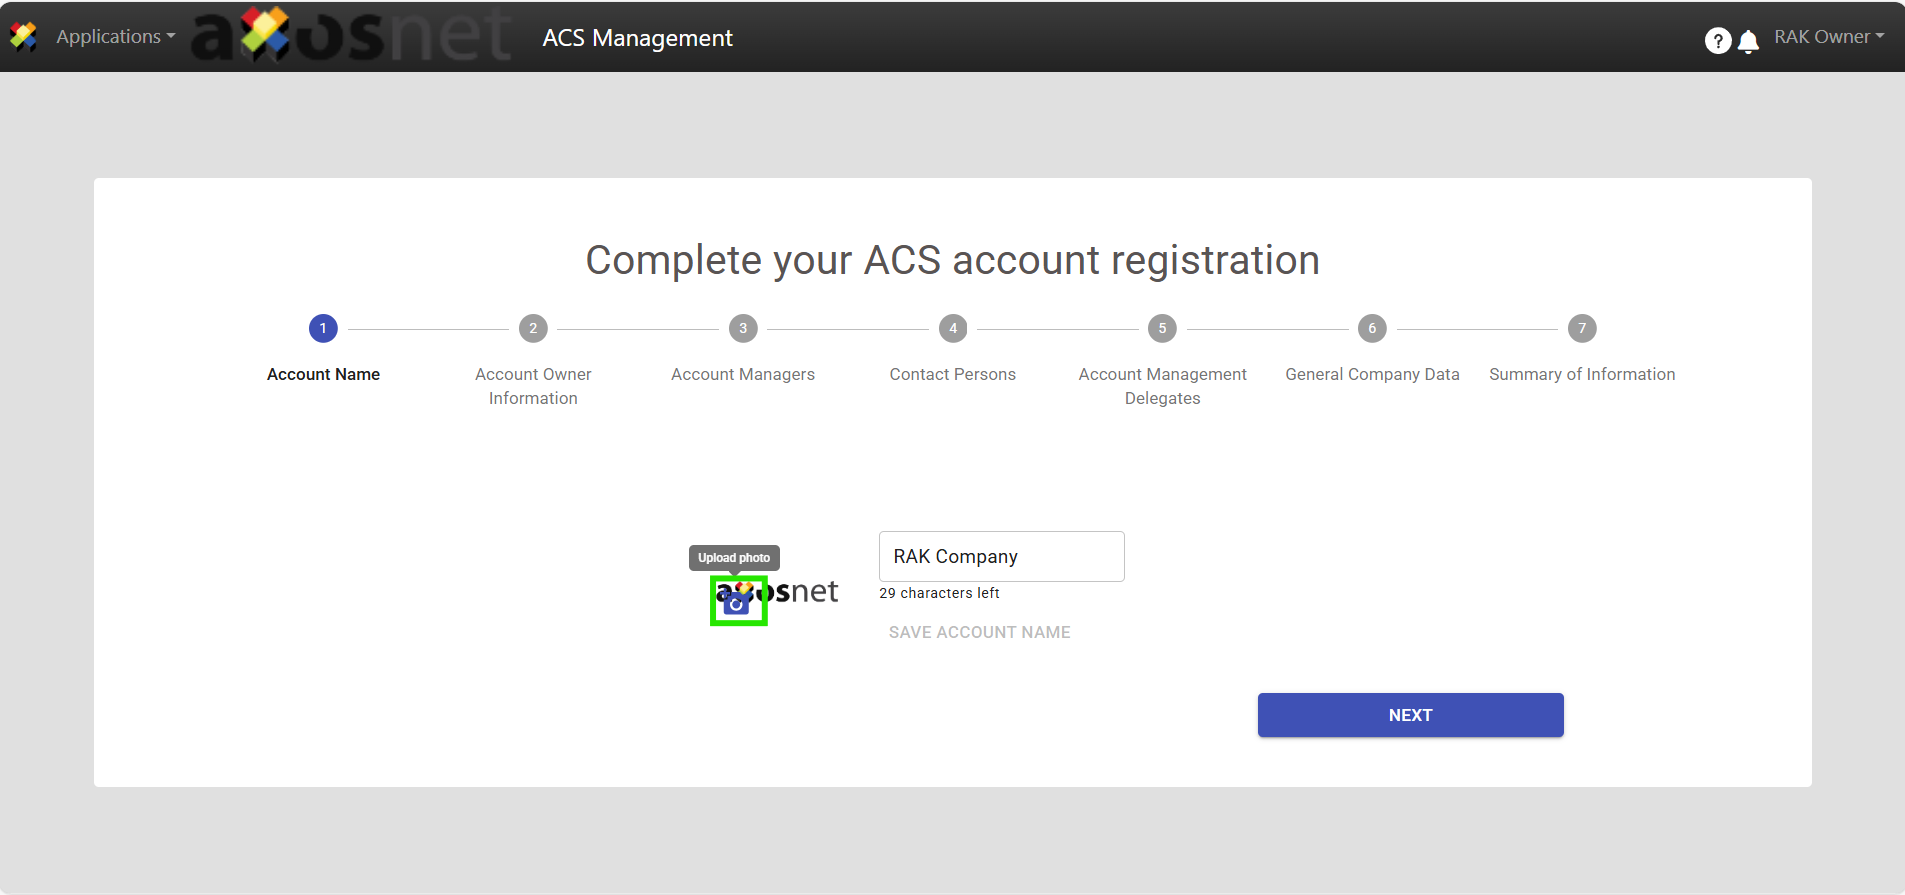Image resolution: width=1905 pixels, height=895 pixels.
Task: Click the Account Management Delegates step label
Action: 1162,386
